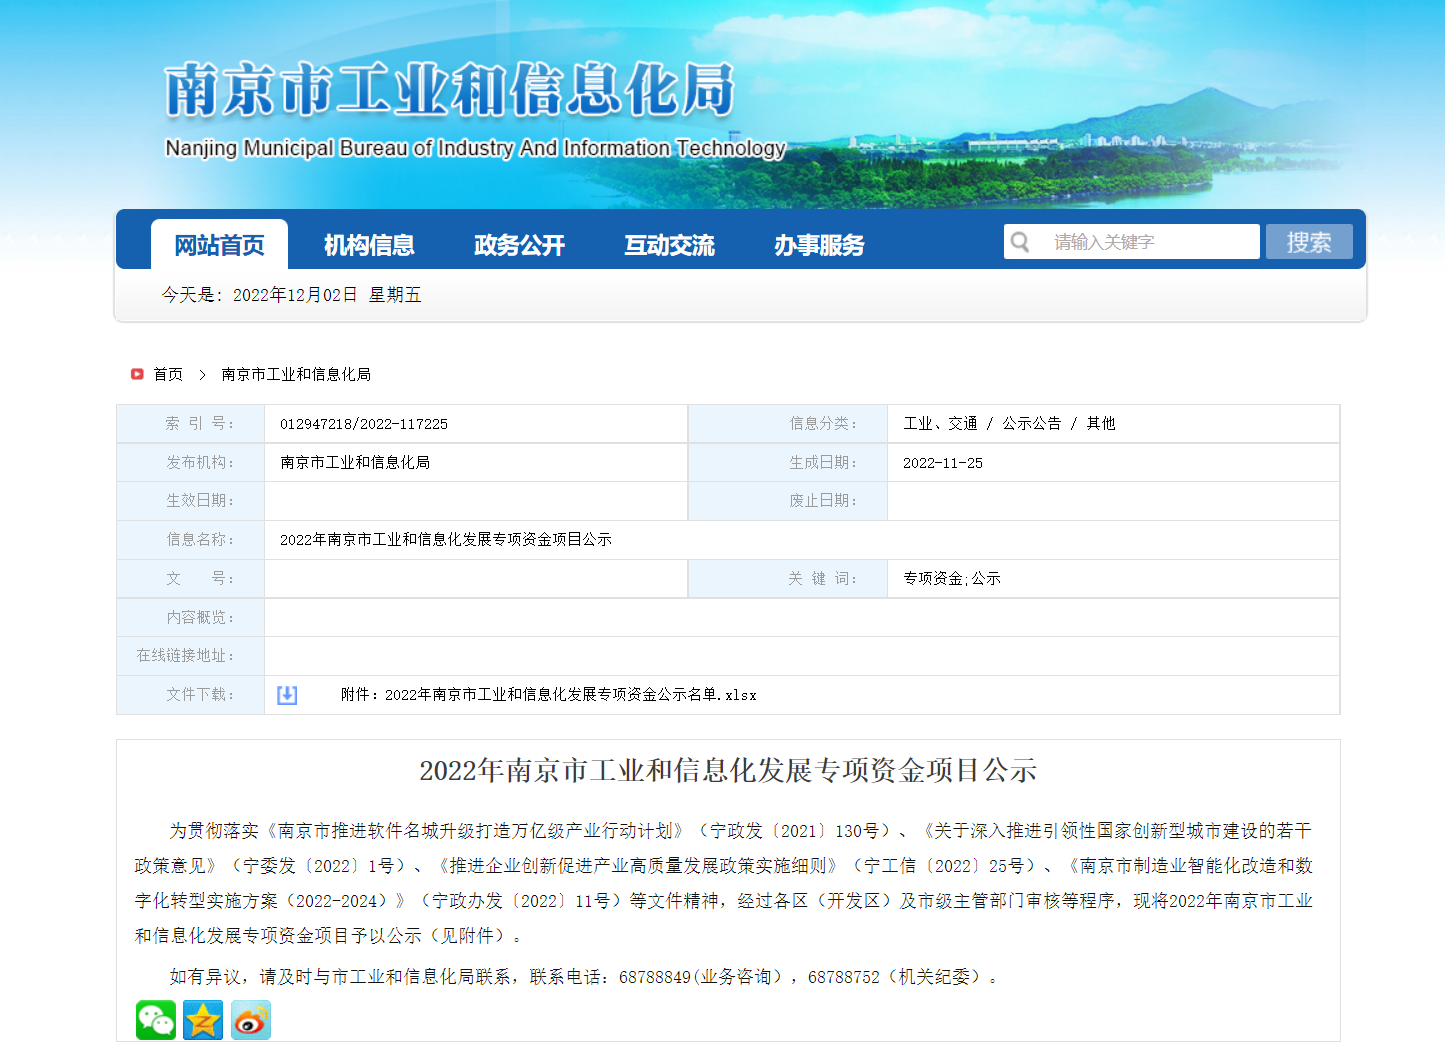Click the WeChat share icon
1445x1057 pixels.
pyautogui.click(x=156, y=1020)
